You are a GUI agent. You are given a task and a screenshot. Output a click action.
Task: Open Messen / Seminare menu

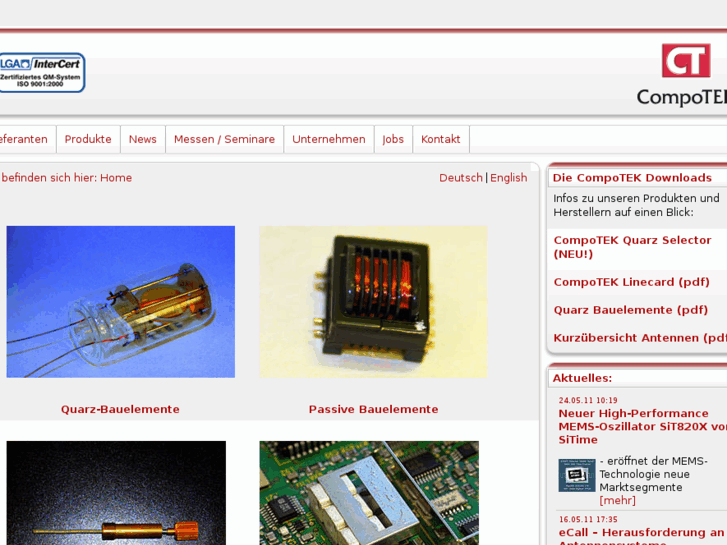[x=224, y=139]
